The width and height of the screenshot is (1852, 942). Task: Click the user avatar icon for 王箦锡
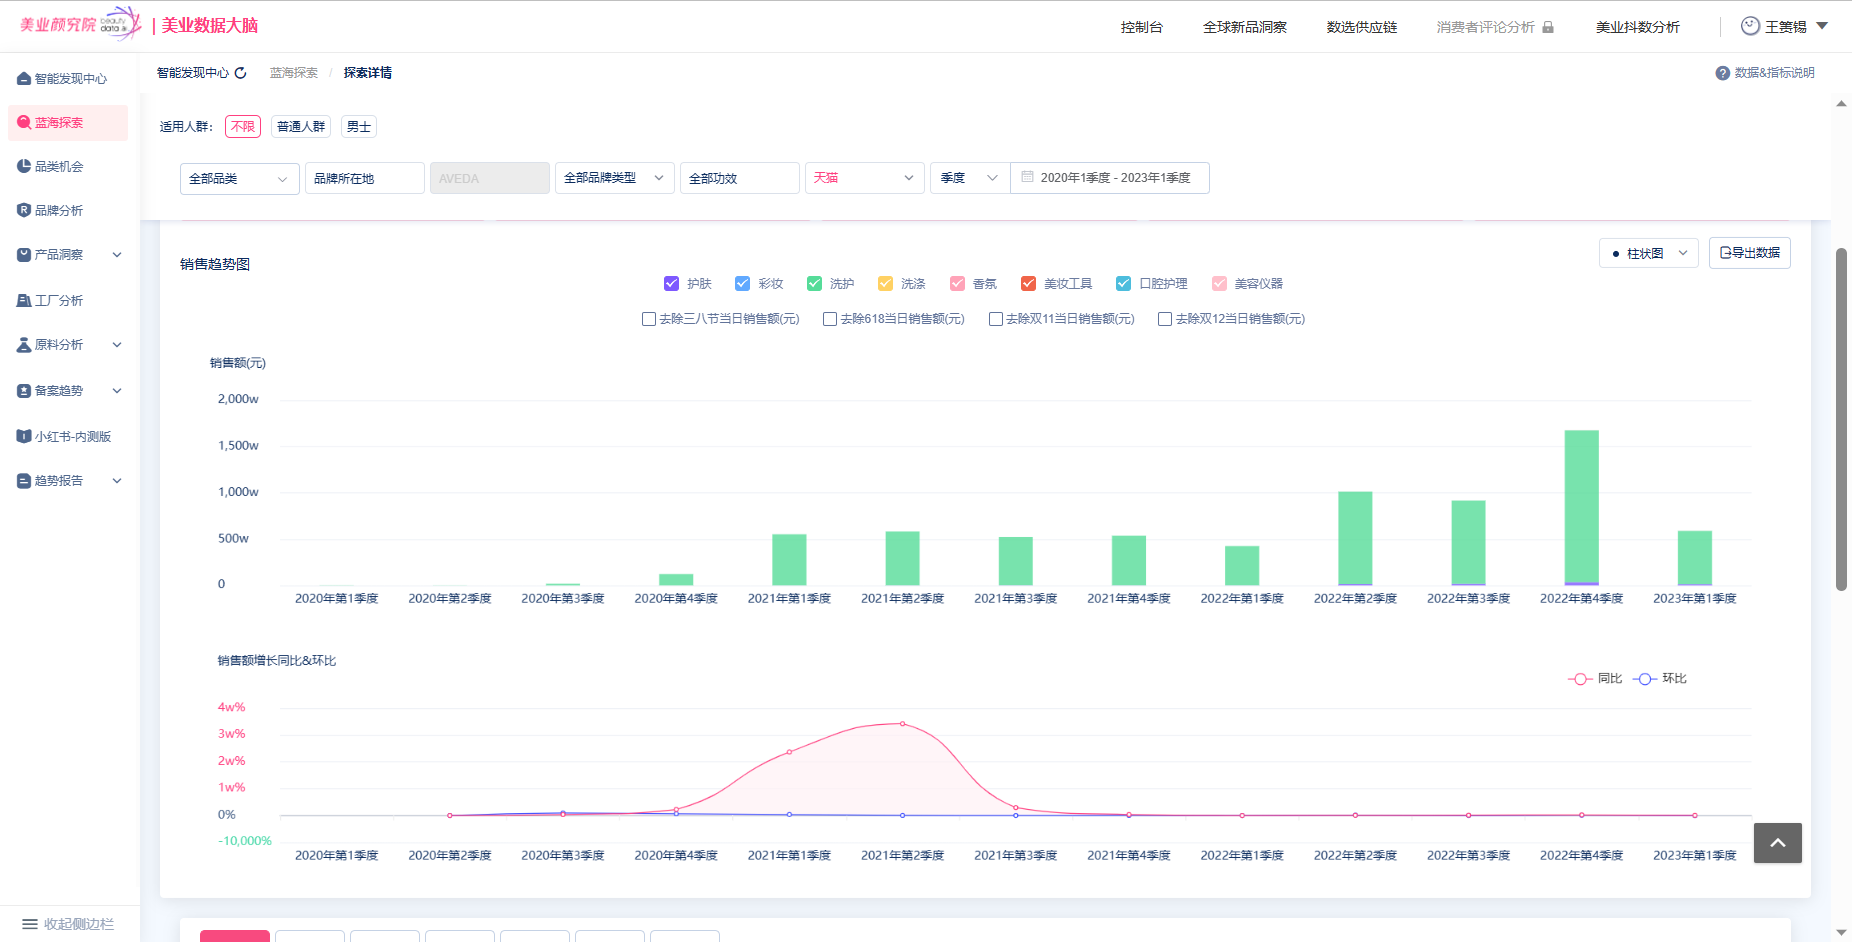click(1750, 26)
